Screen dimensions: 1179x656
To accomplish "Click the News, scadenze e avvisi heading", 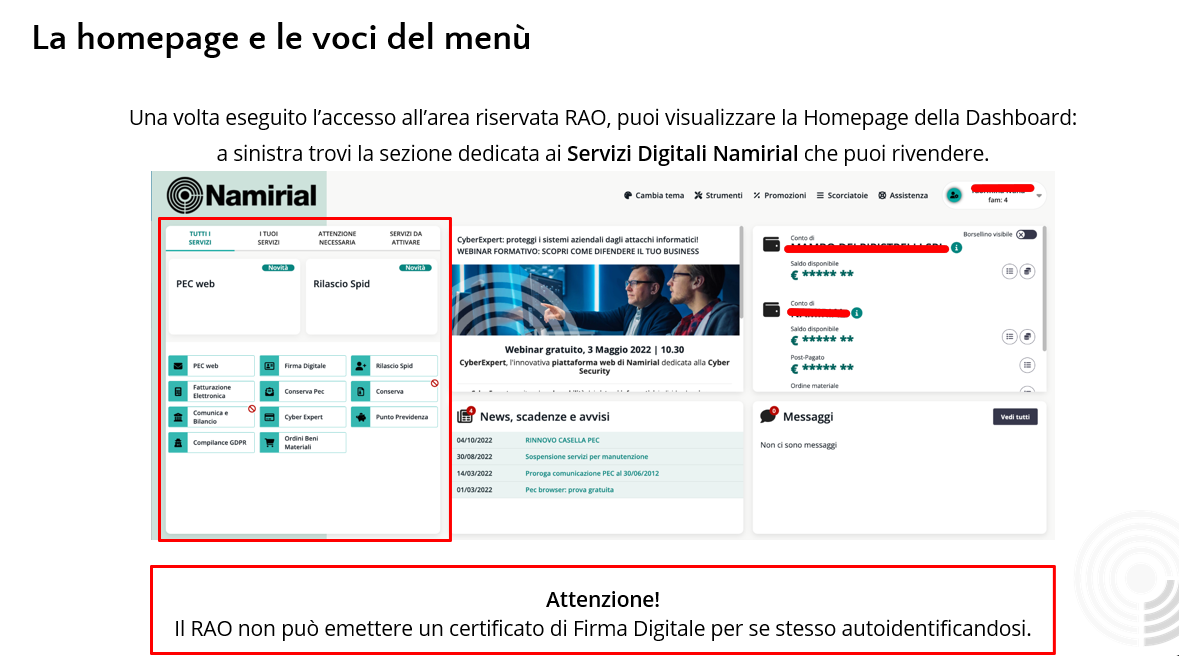I will pos(544,417).
